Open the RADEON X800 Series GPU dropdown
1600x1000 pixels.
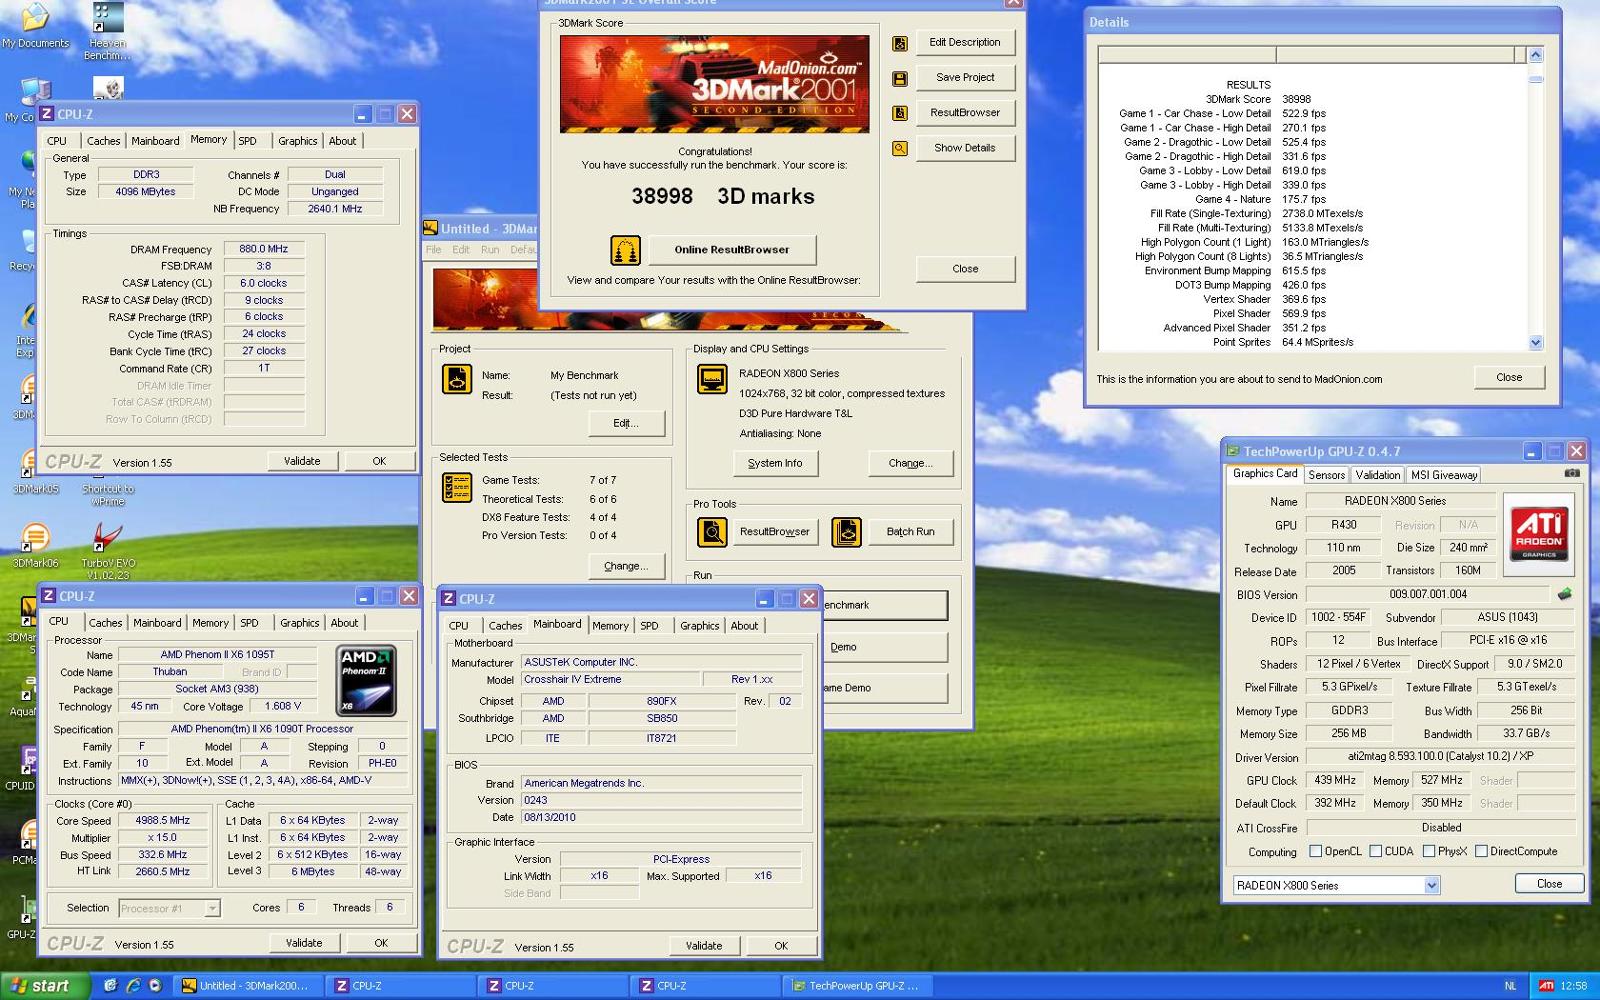1432,885
